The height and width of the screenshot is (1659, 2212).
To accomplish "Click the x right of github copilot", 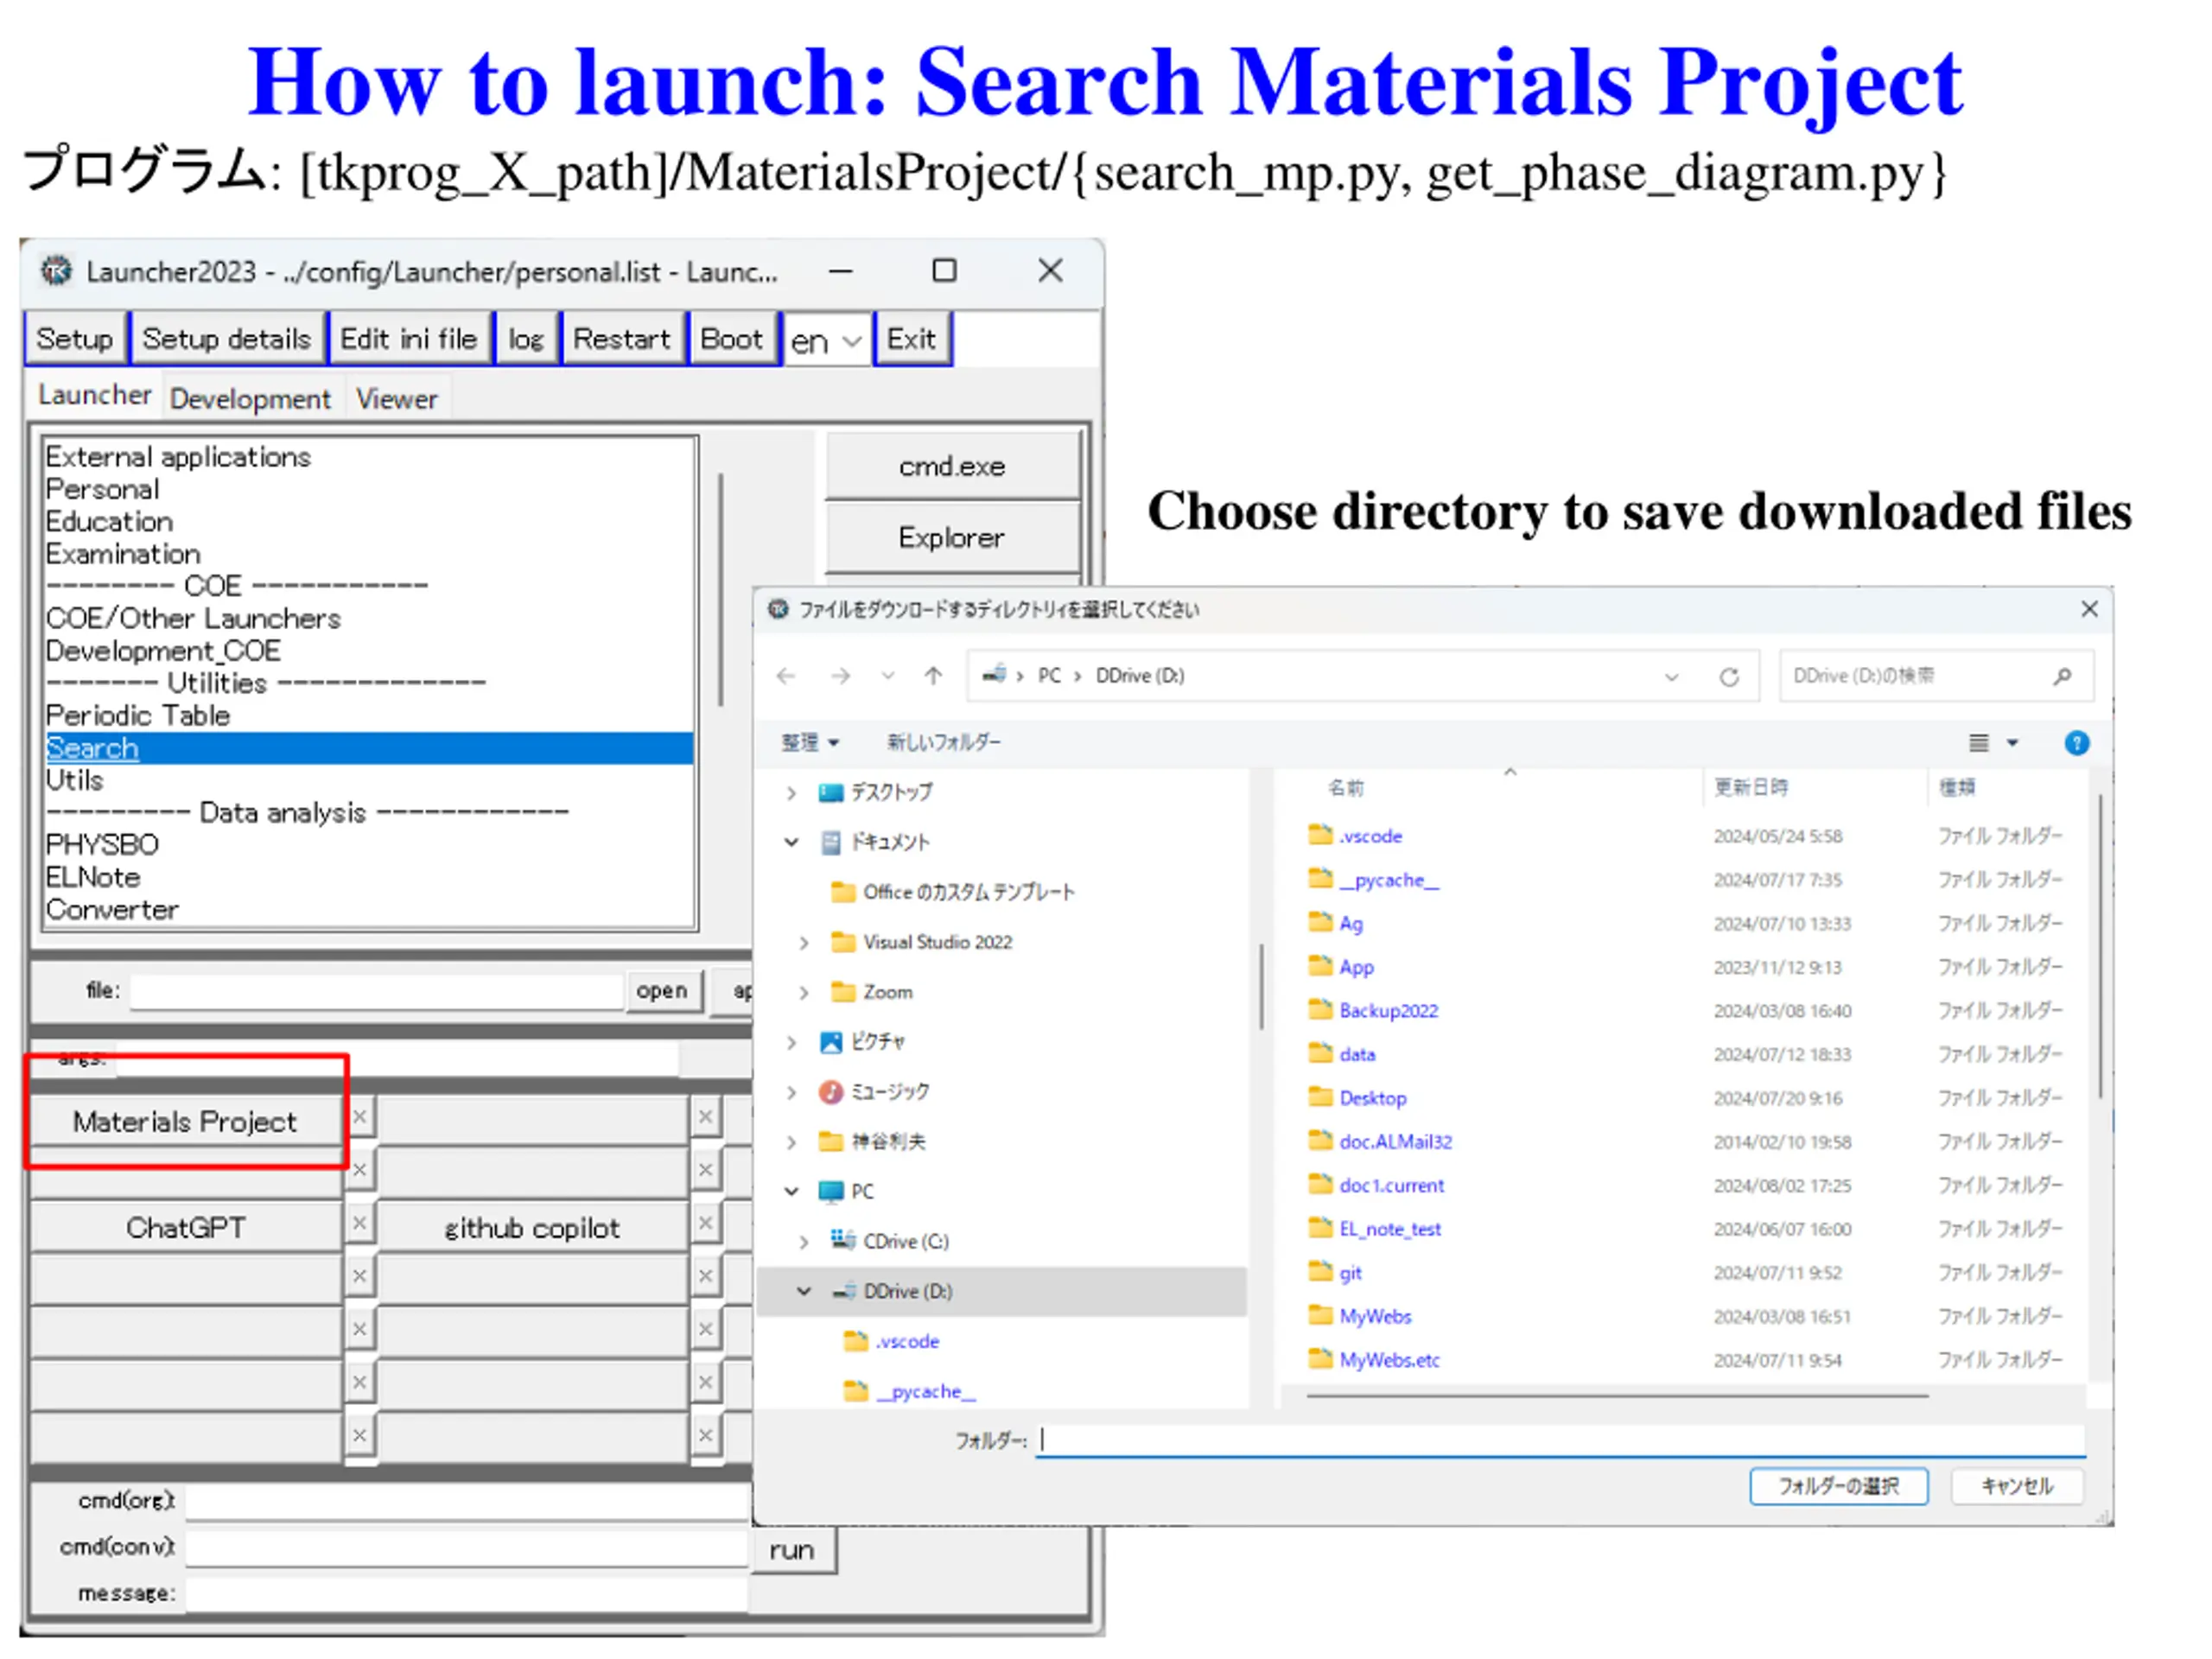I will (706, 1223).
